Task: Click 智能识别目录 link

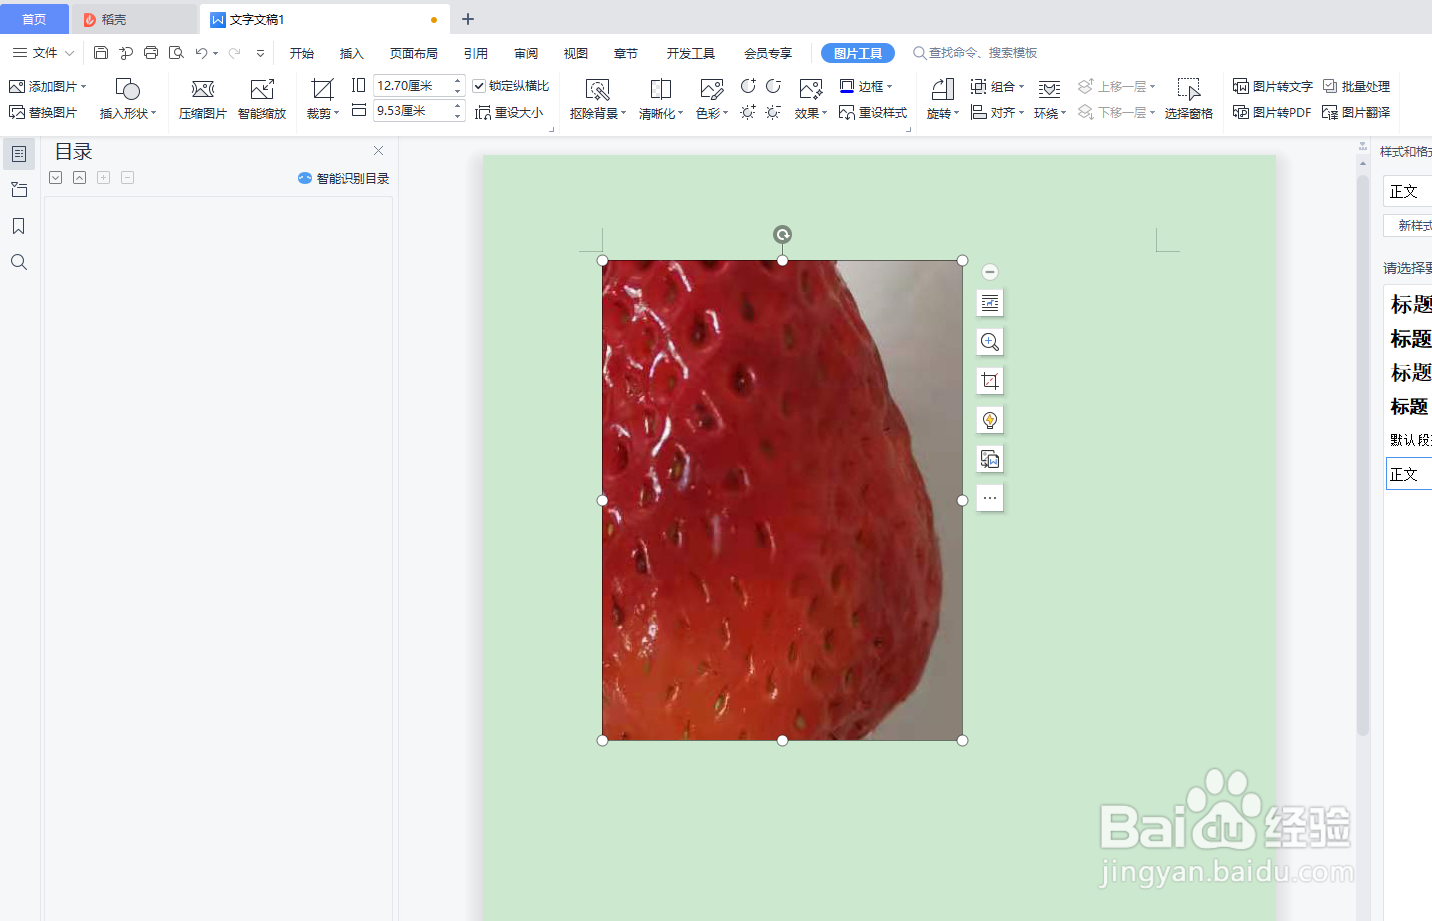Action: click(344, 178)
